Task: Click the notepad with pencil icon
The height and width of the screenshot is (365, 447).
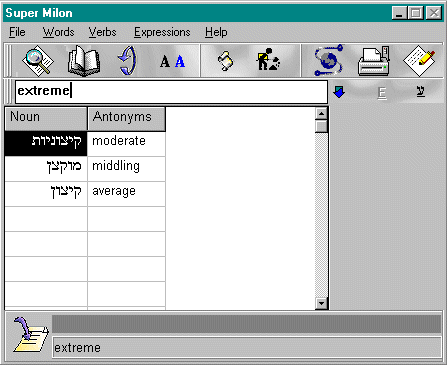Action: pyautogui.click(x=419, y=61)
